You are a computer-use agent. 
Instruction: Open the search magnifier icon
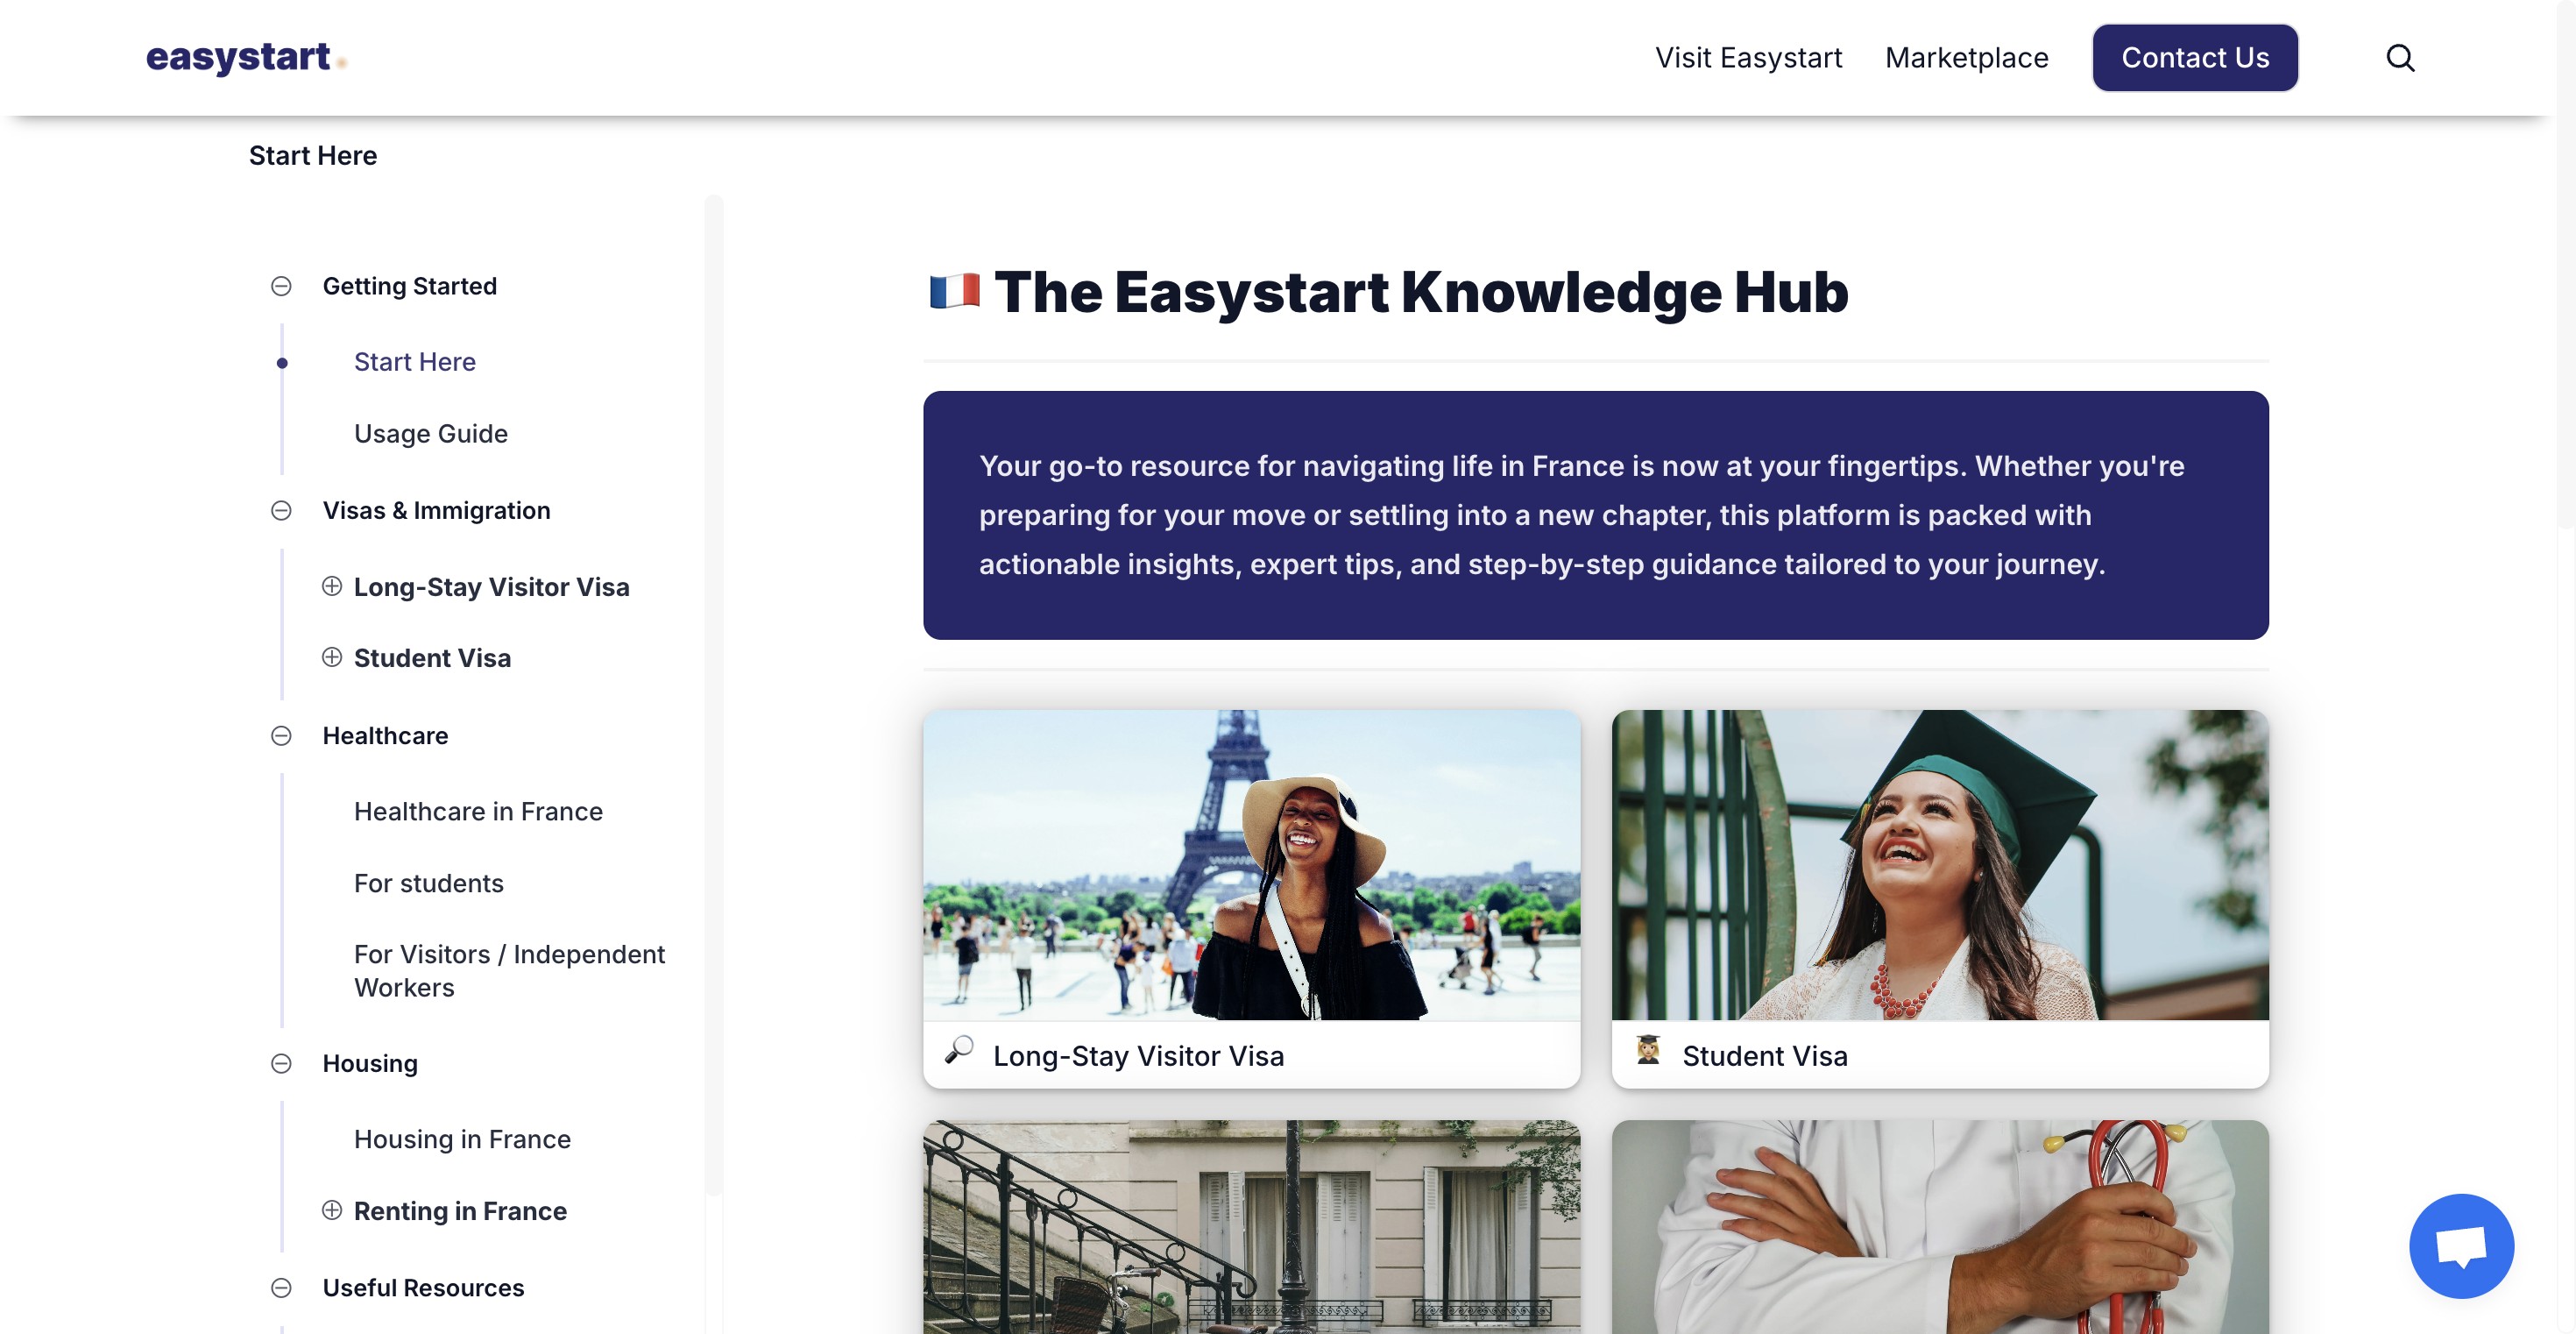[2400, 58]
